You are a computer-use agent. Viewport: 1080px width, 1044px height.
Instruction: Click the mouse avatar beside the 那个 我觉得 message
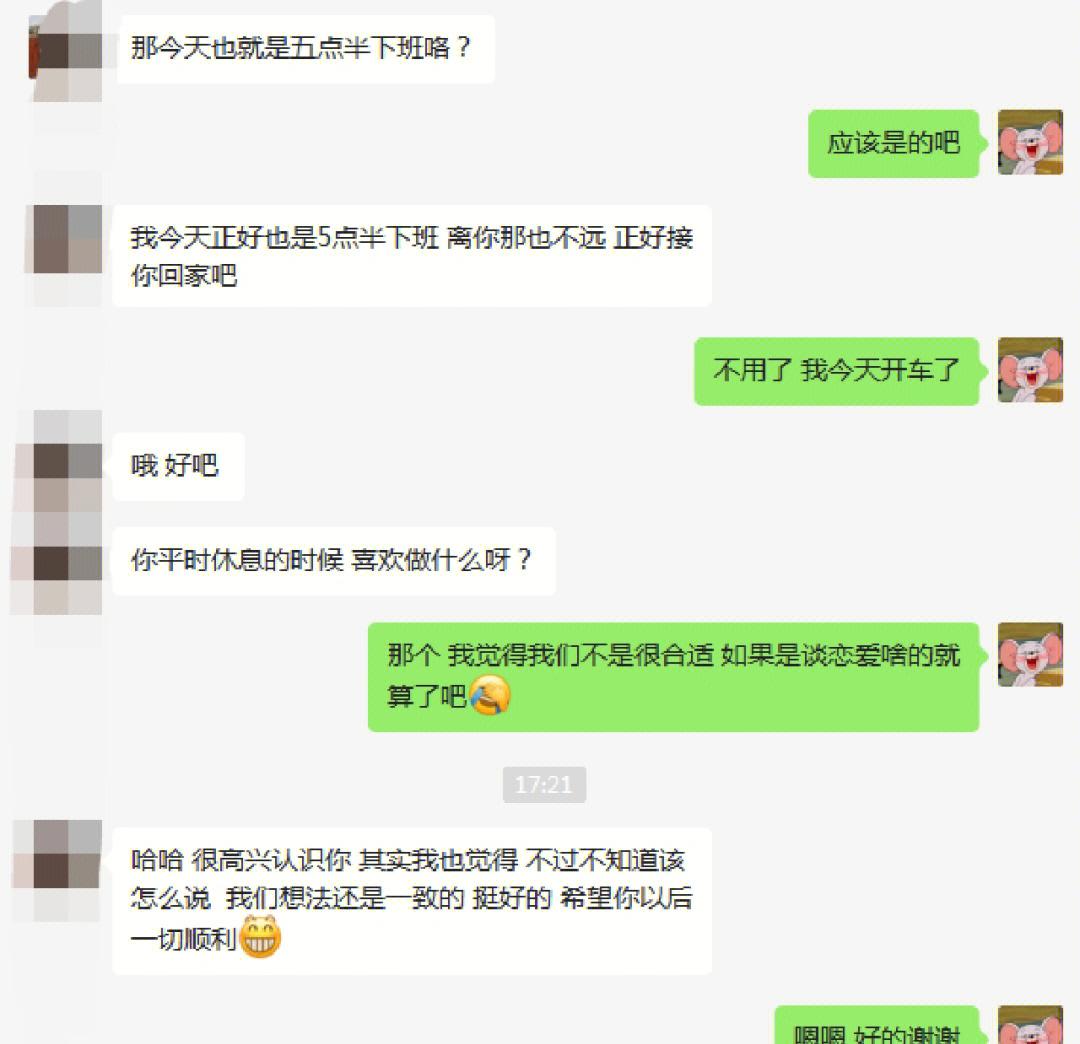coord(1030,654)
